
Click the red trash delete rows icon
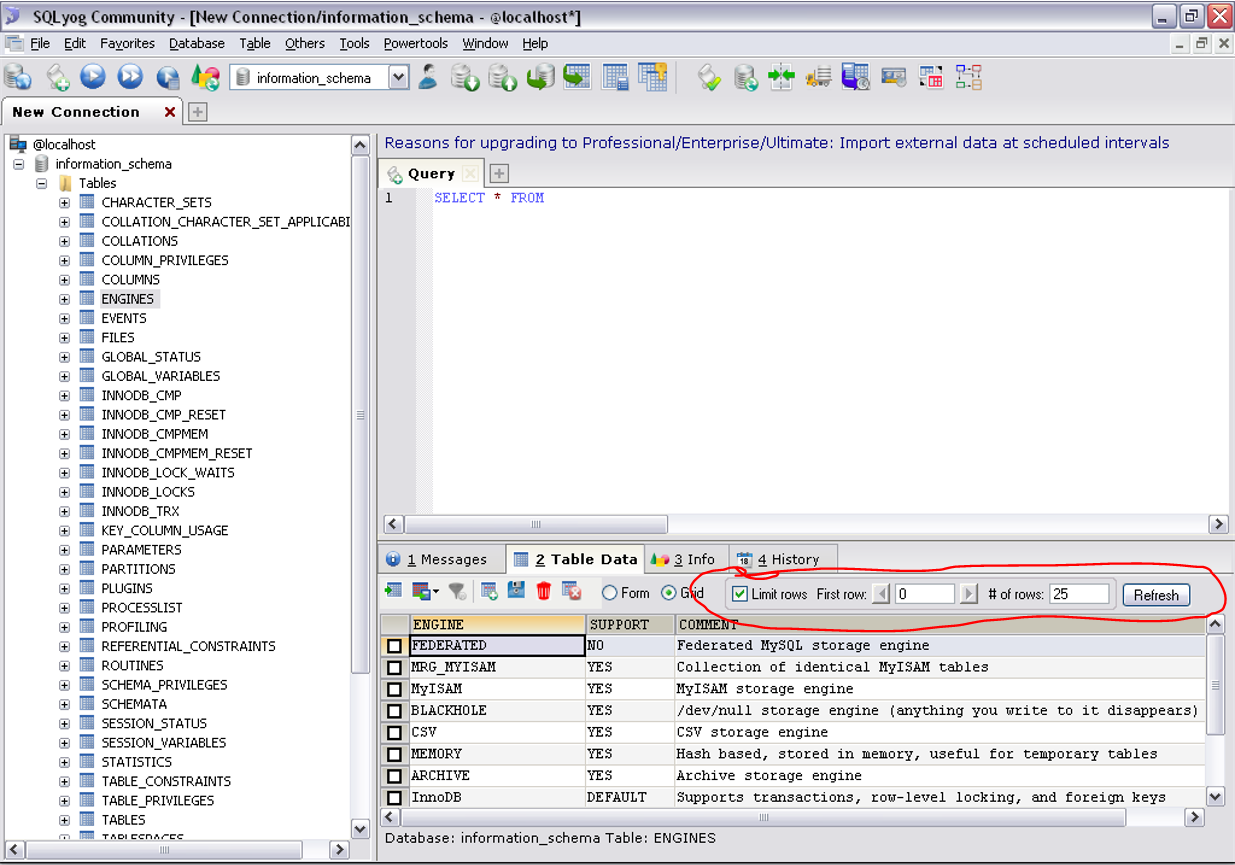[544, 592]
